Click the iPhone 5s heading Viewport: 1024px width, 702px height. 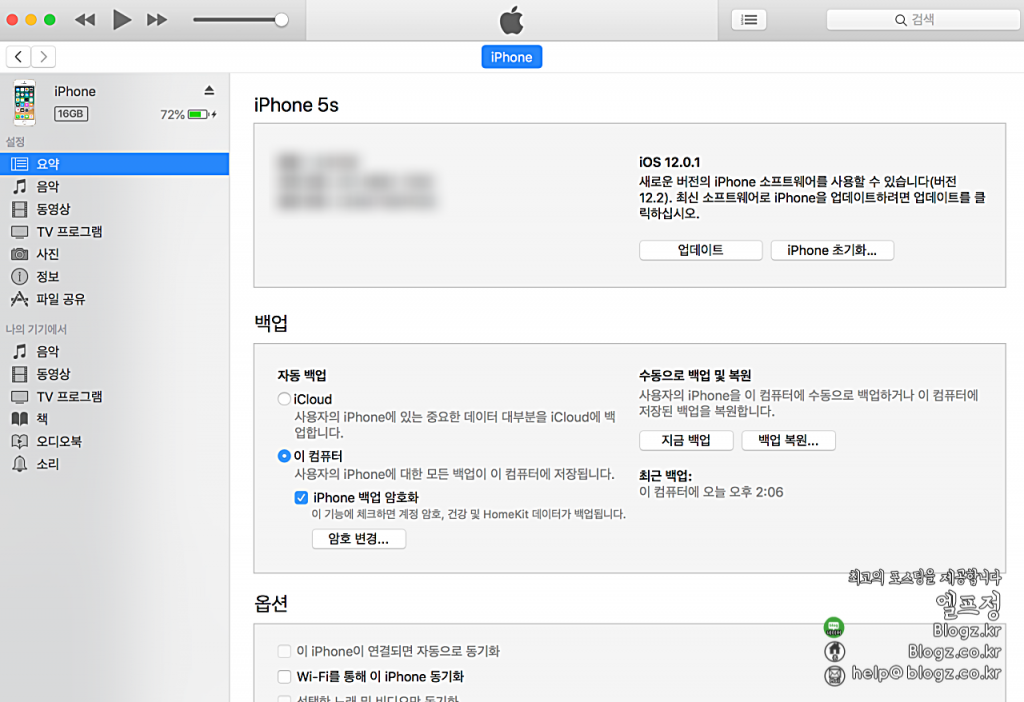coord(296,105)
